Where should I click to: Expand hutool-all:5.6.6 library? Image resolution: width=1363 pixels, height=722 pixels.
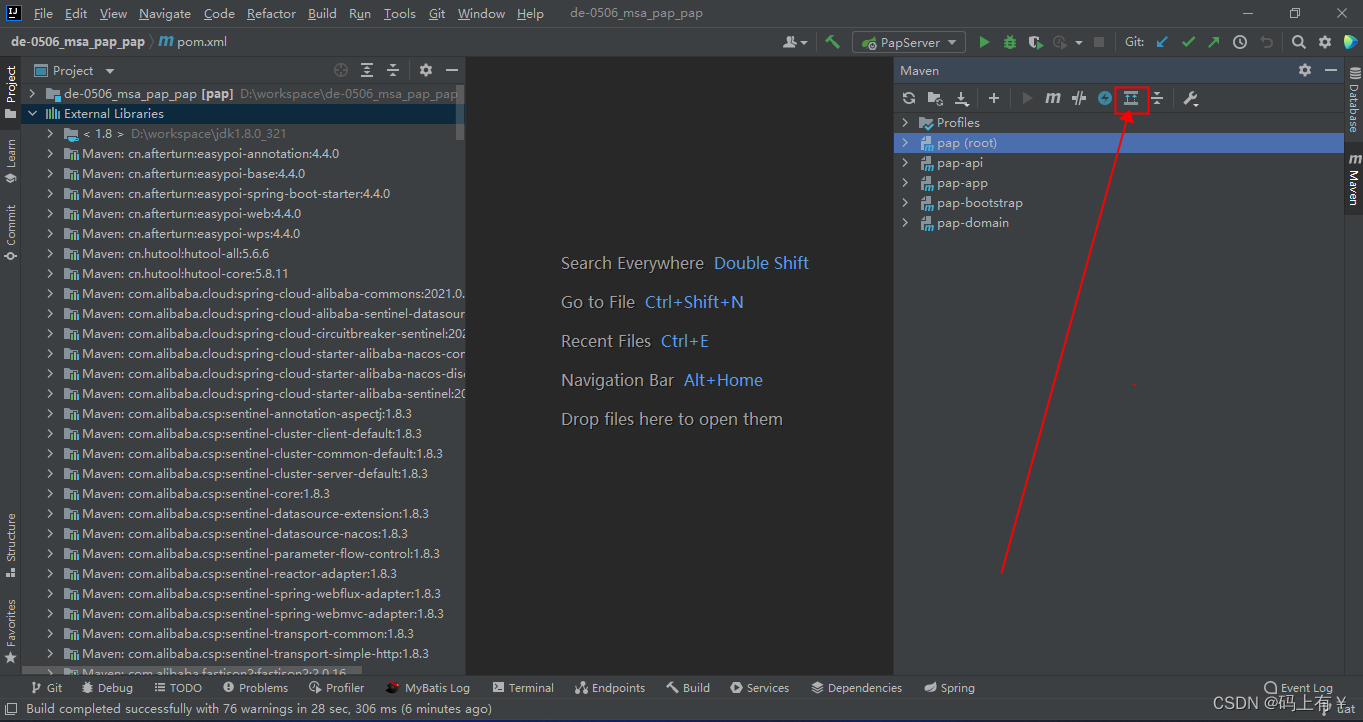click(x=50, y=253)
